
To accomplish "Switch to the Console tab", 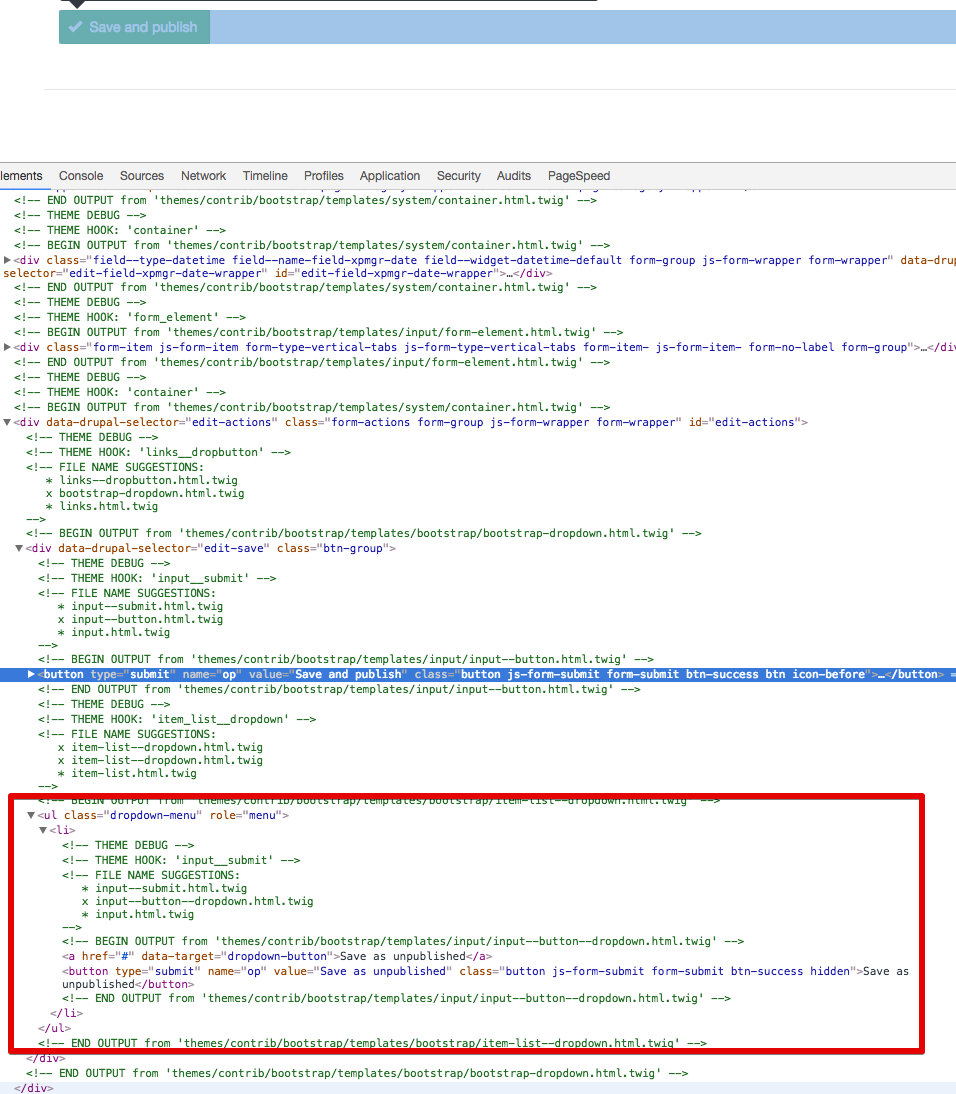I will click(80, 176).
